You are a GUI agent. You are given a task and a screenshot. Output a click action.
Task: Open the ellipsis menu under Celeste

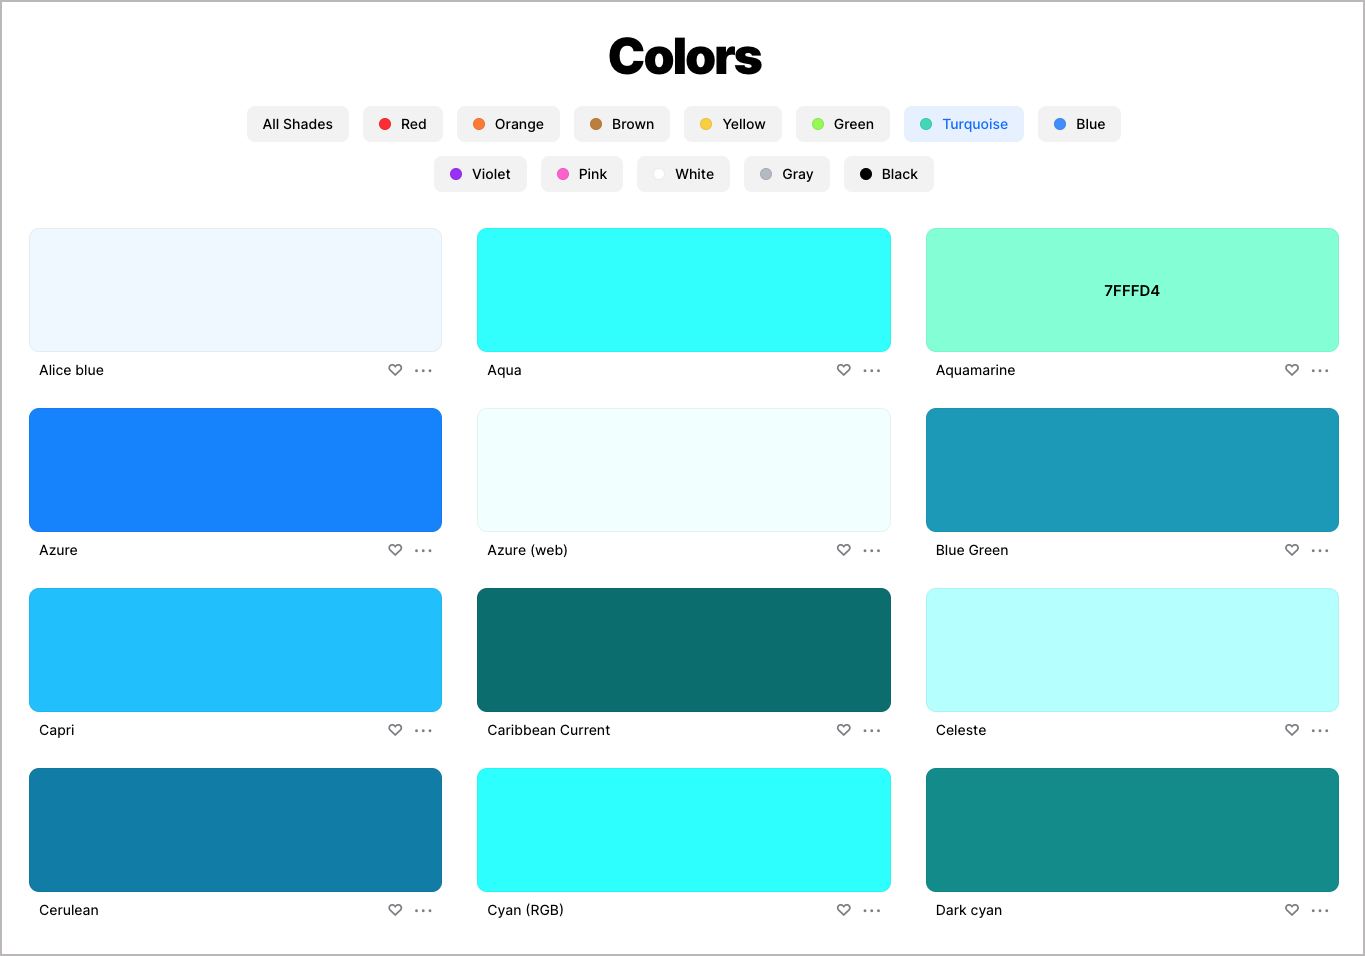(1319, 730)
